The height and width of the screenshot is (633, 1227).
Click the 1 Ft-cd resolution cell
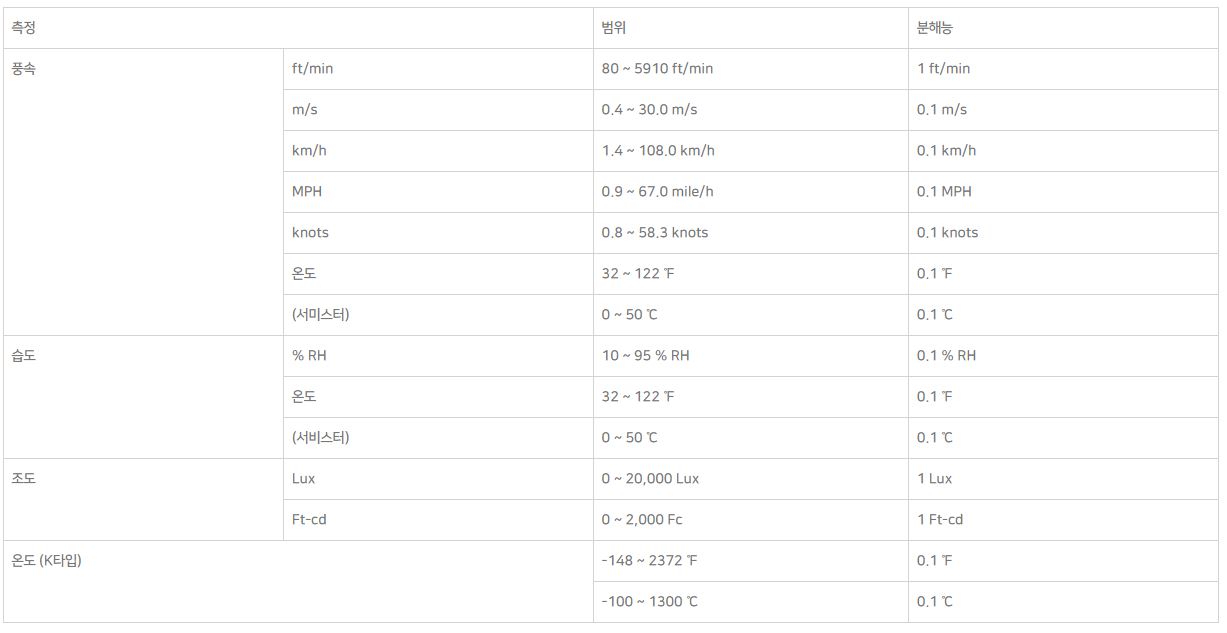tap(940, 520)
